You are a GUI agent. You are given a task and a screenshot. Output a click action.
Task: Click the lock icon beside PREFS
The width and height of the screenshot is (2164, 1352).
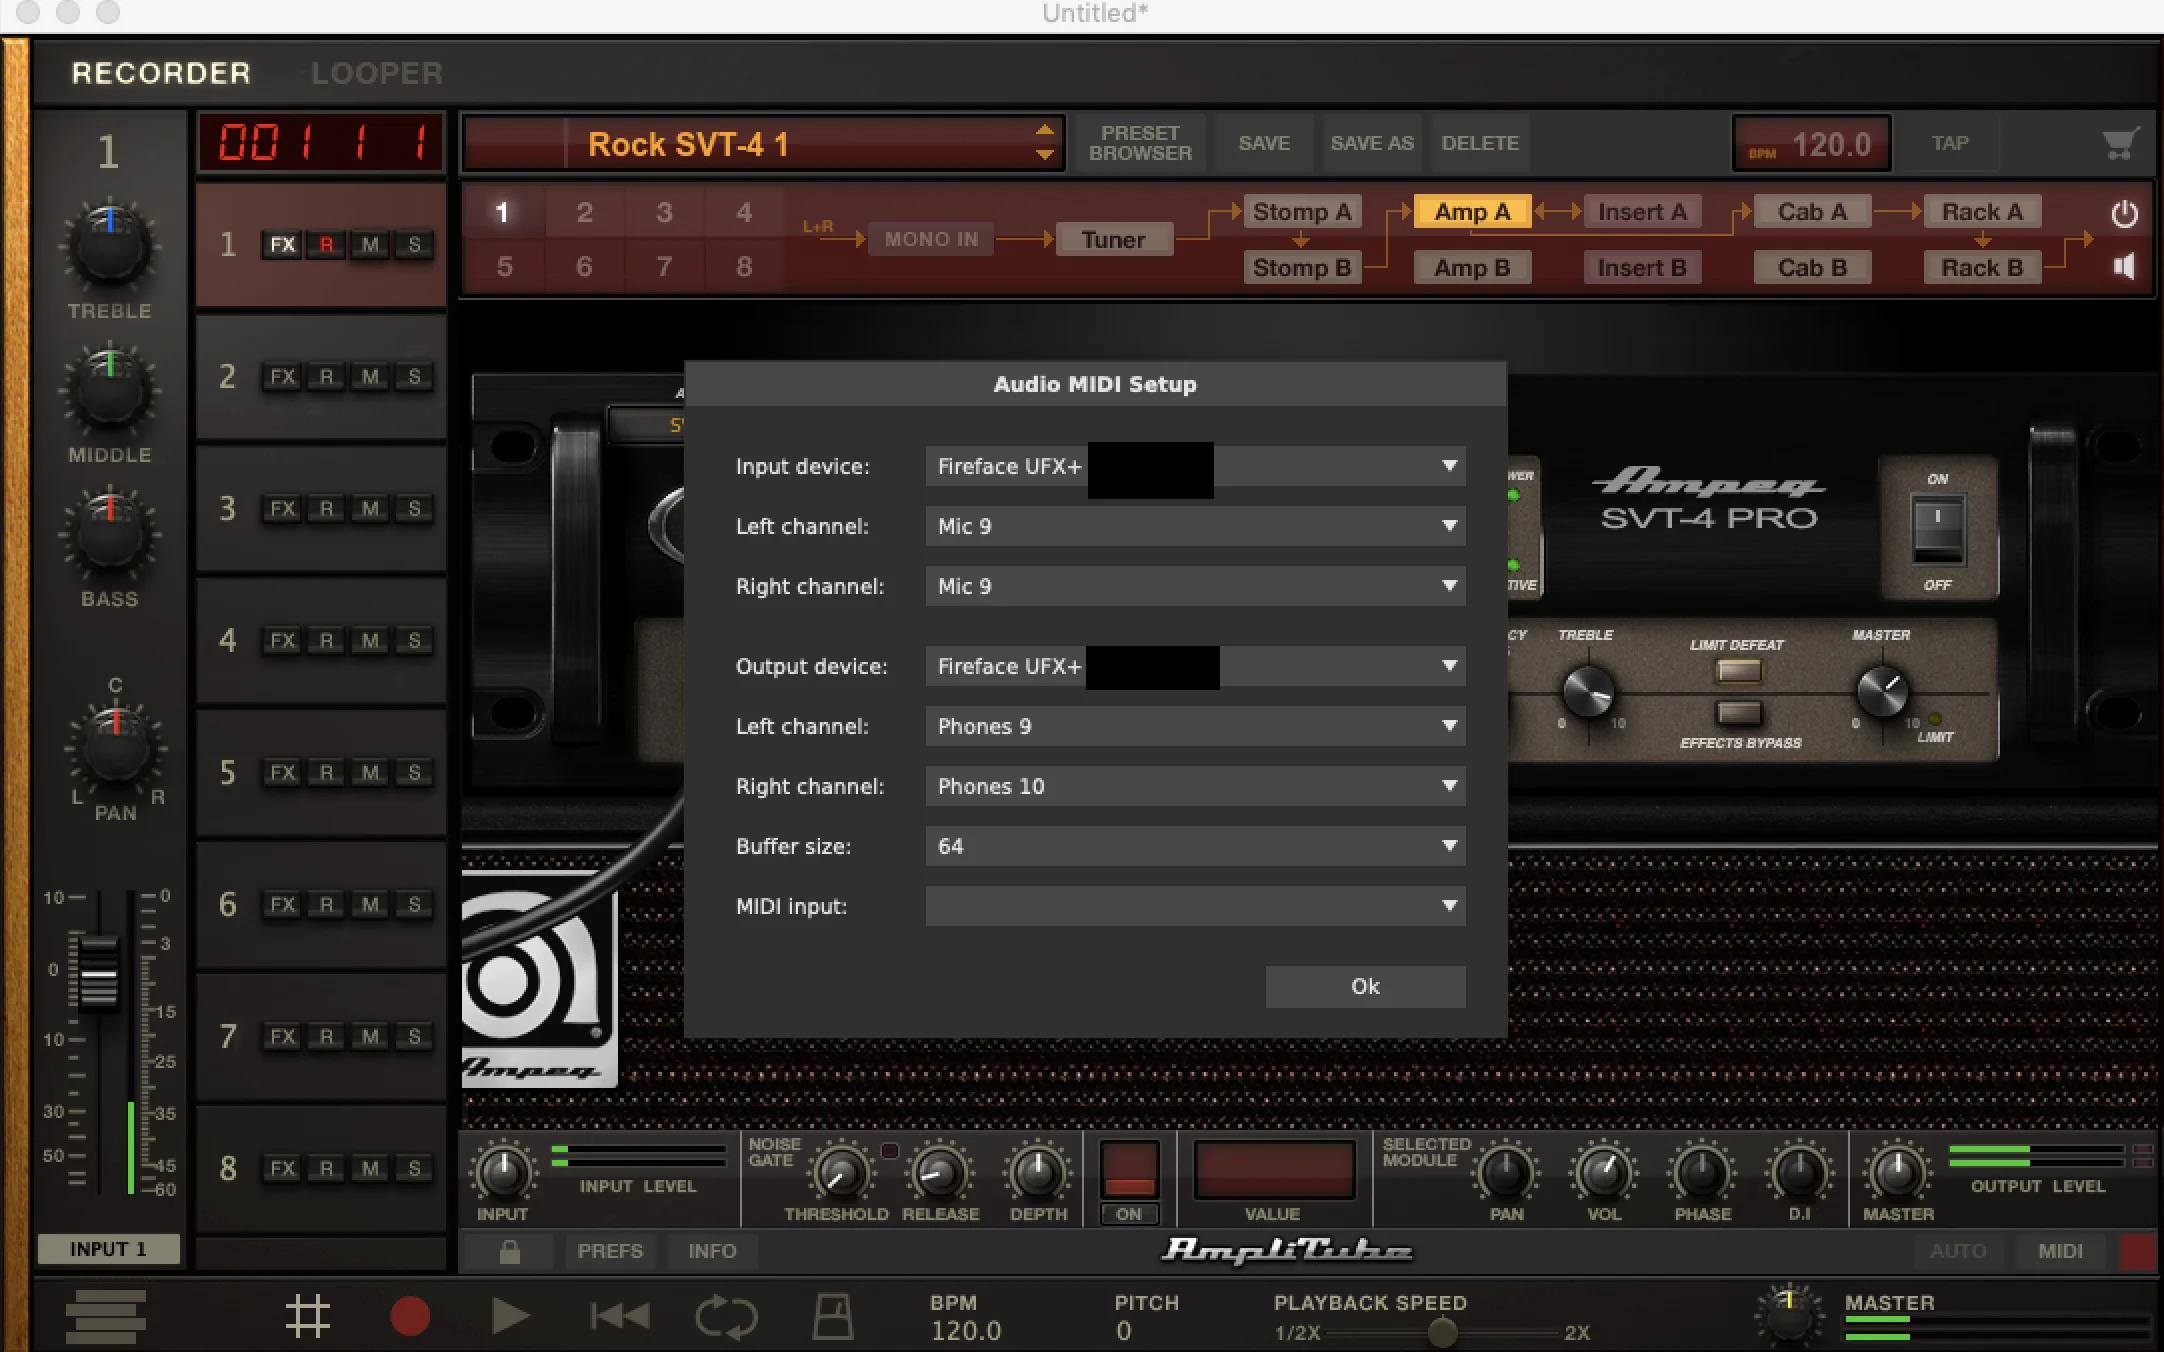click(510, 1251)
